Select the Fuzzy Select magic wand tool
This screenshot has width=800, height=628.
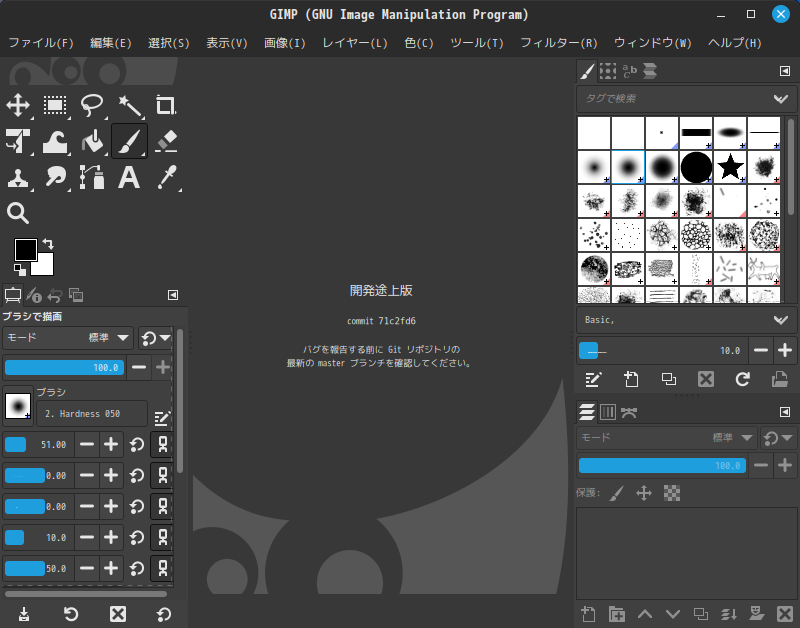[130, 106]
